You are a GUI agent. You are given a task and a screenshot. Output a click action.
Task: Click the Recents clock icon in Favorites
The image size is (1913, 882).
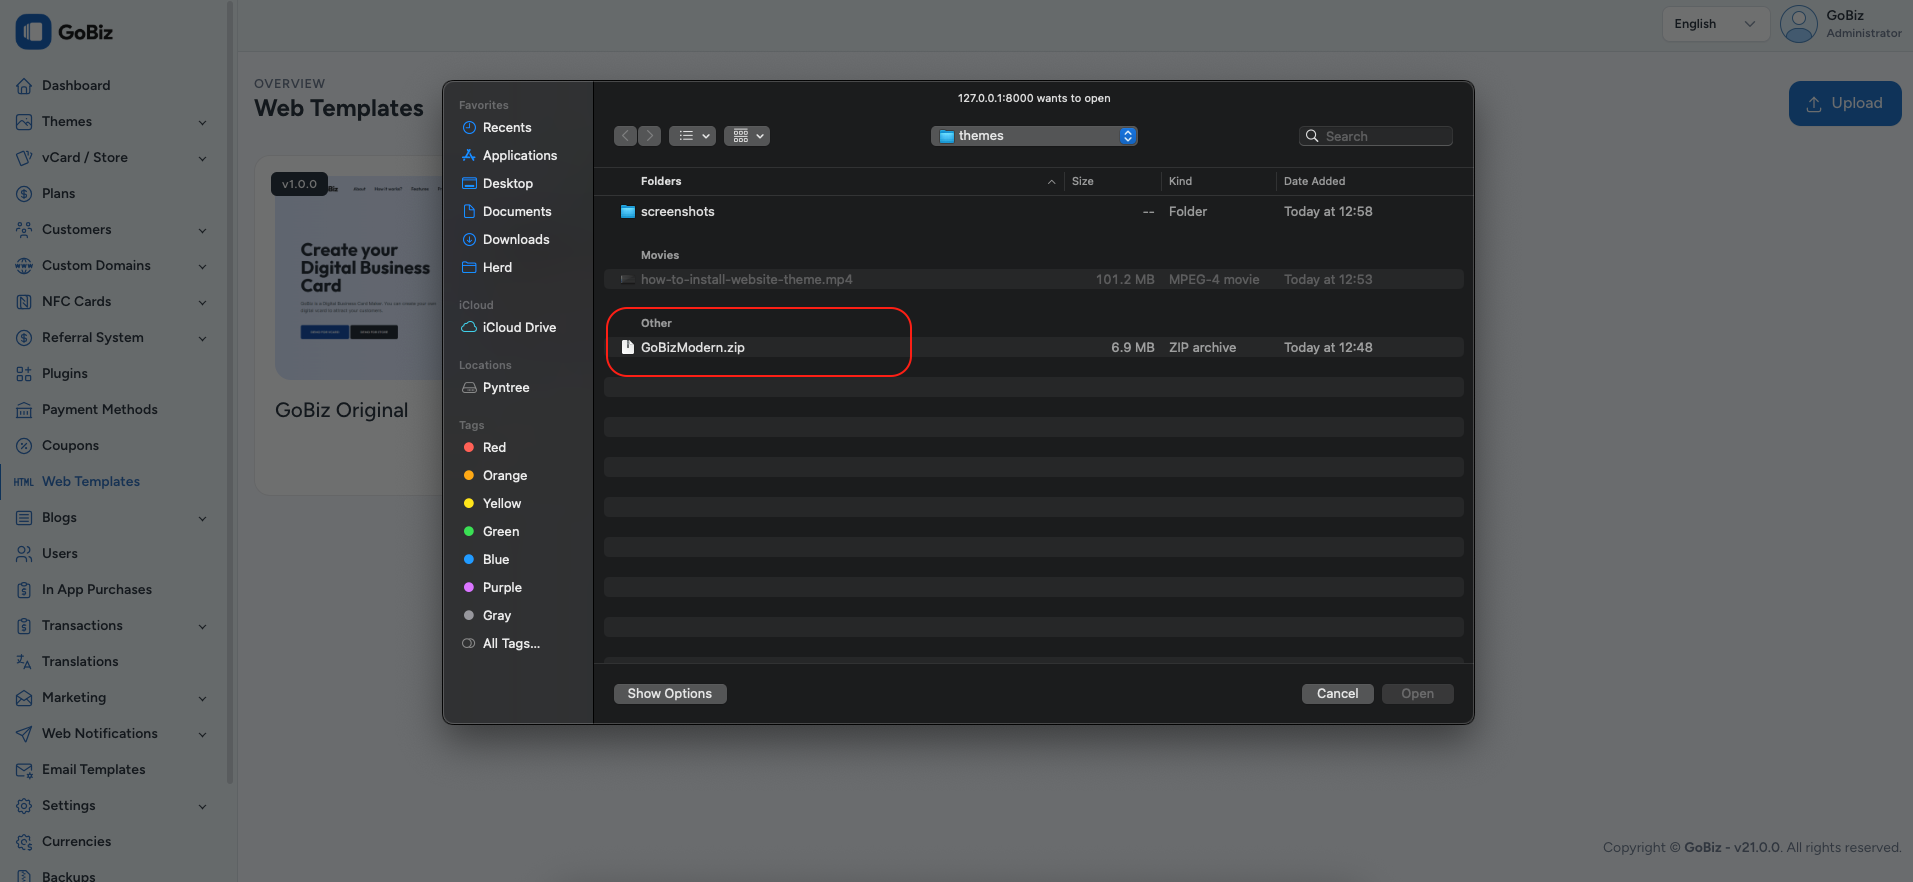pos(469,128)
